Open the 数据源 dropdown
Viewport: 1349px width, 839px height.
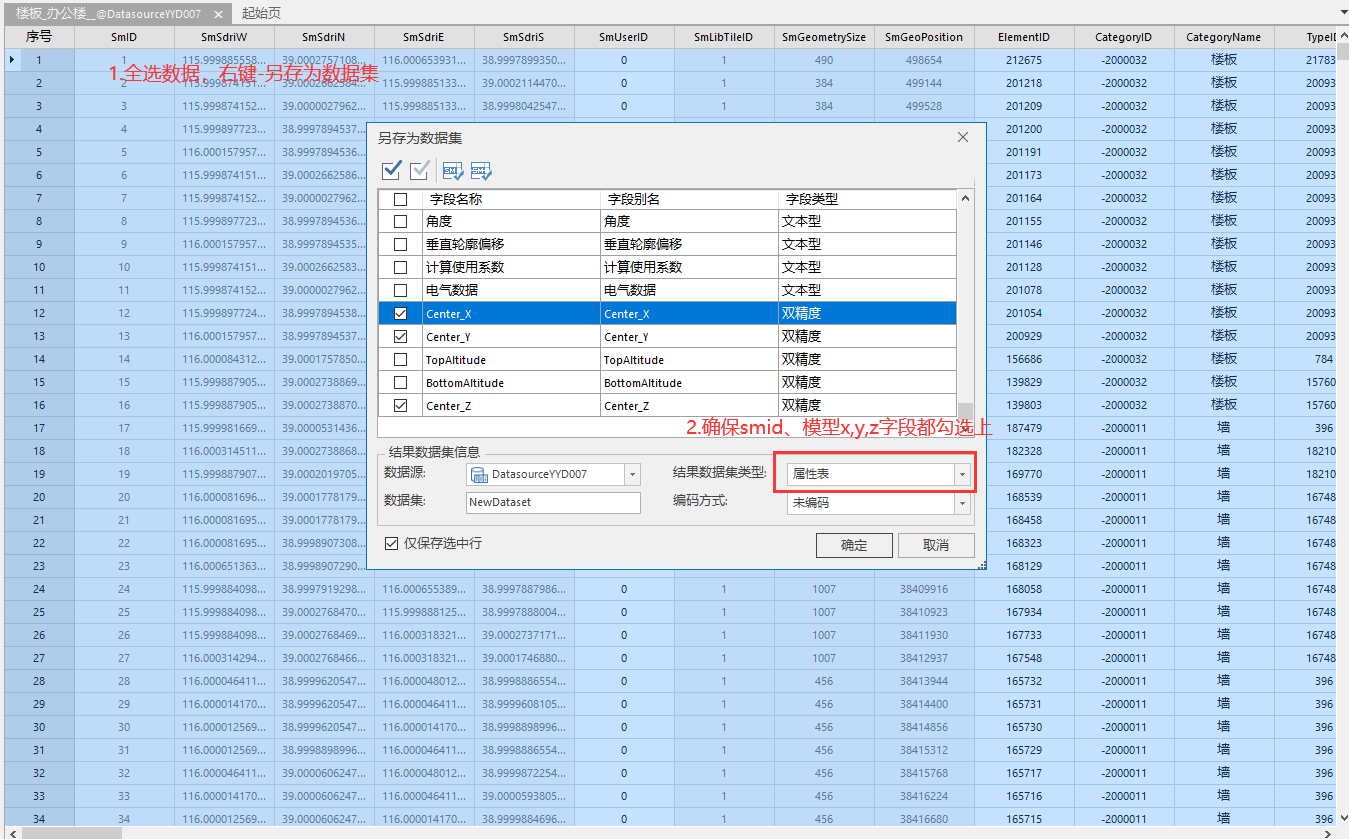pos(631,474)
